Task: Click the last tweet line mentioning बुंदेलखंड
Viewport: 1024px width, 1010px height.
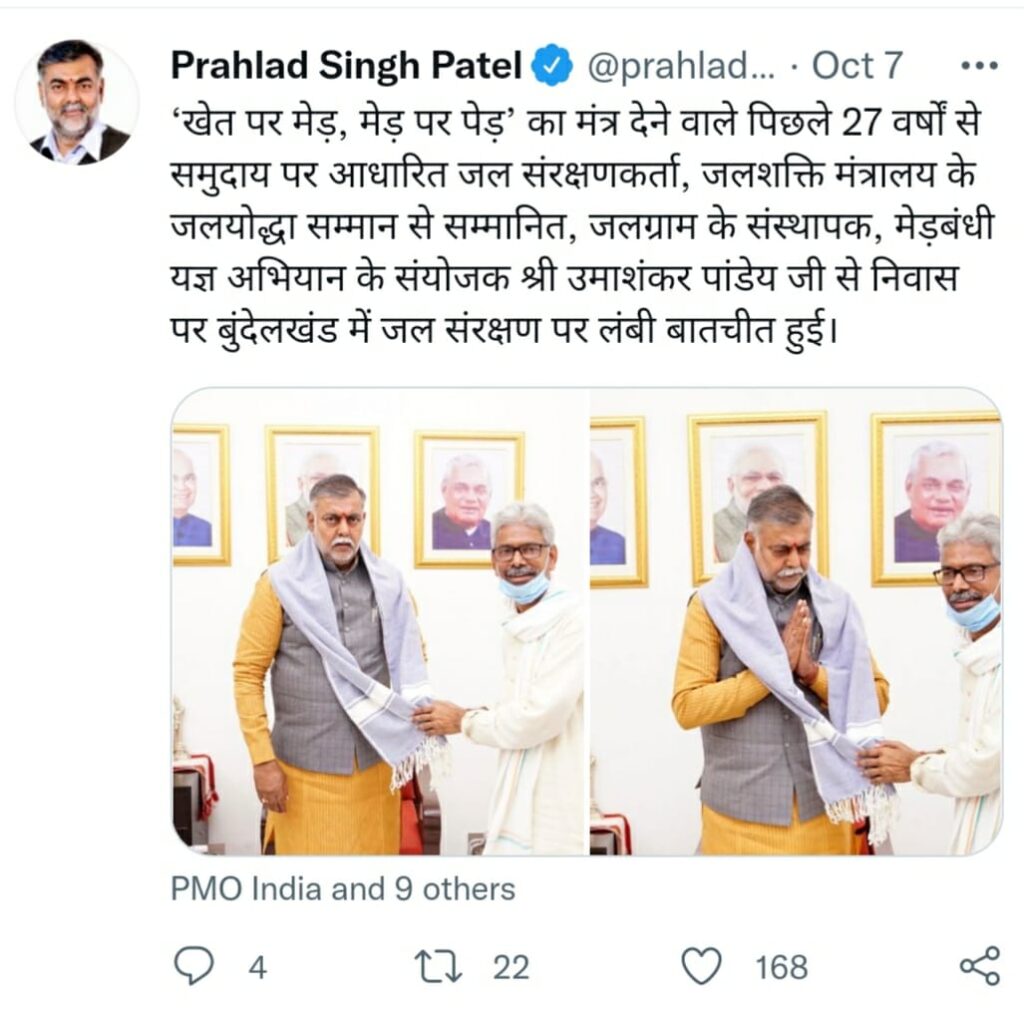Action: click(503, 332)
